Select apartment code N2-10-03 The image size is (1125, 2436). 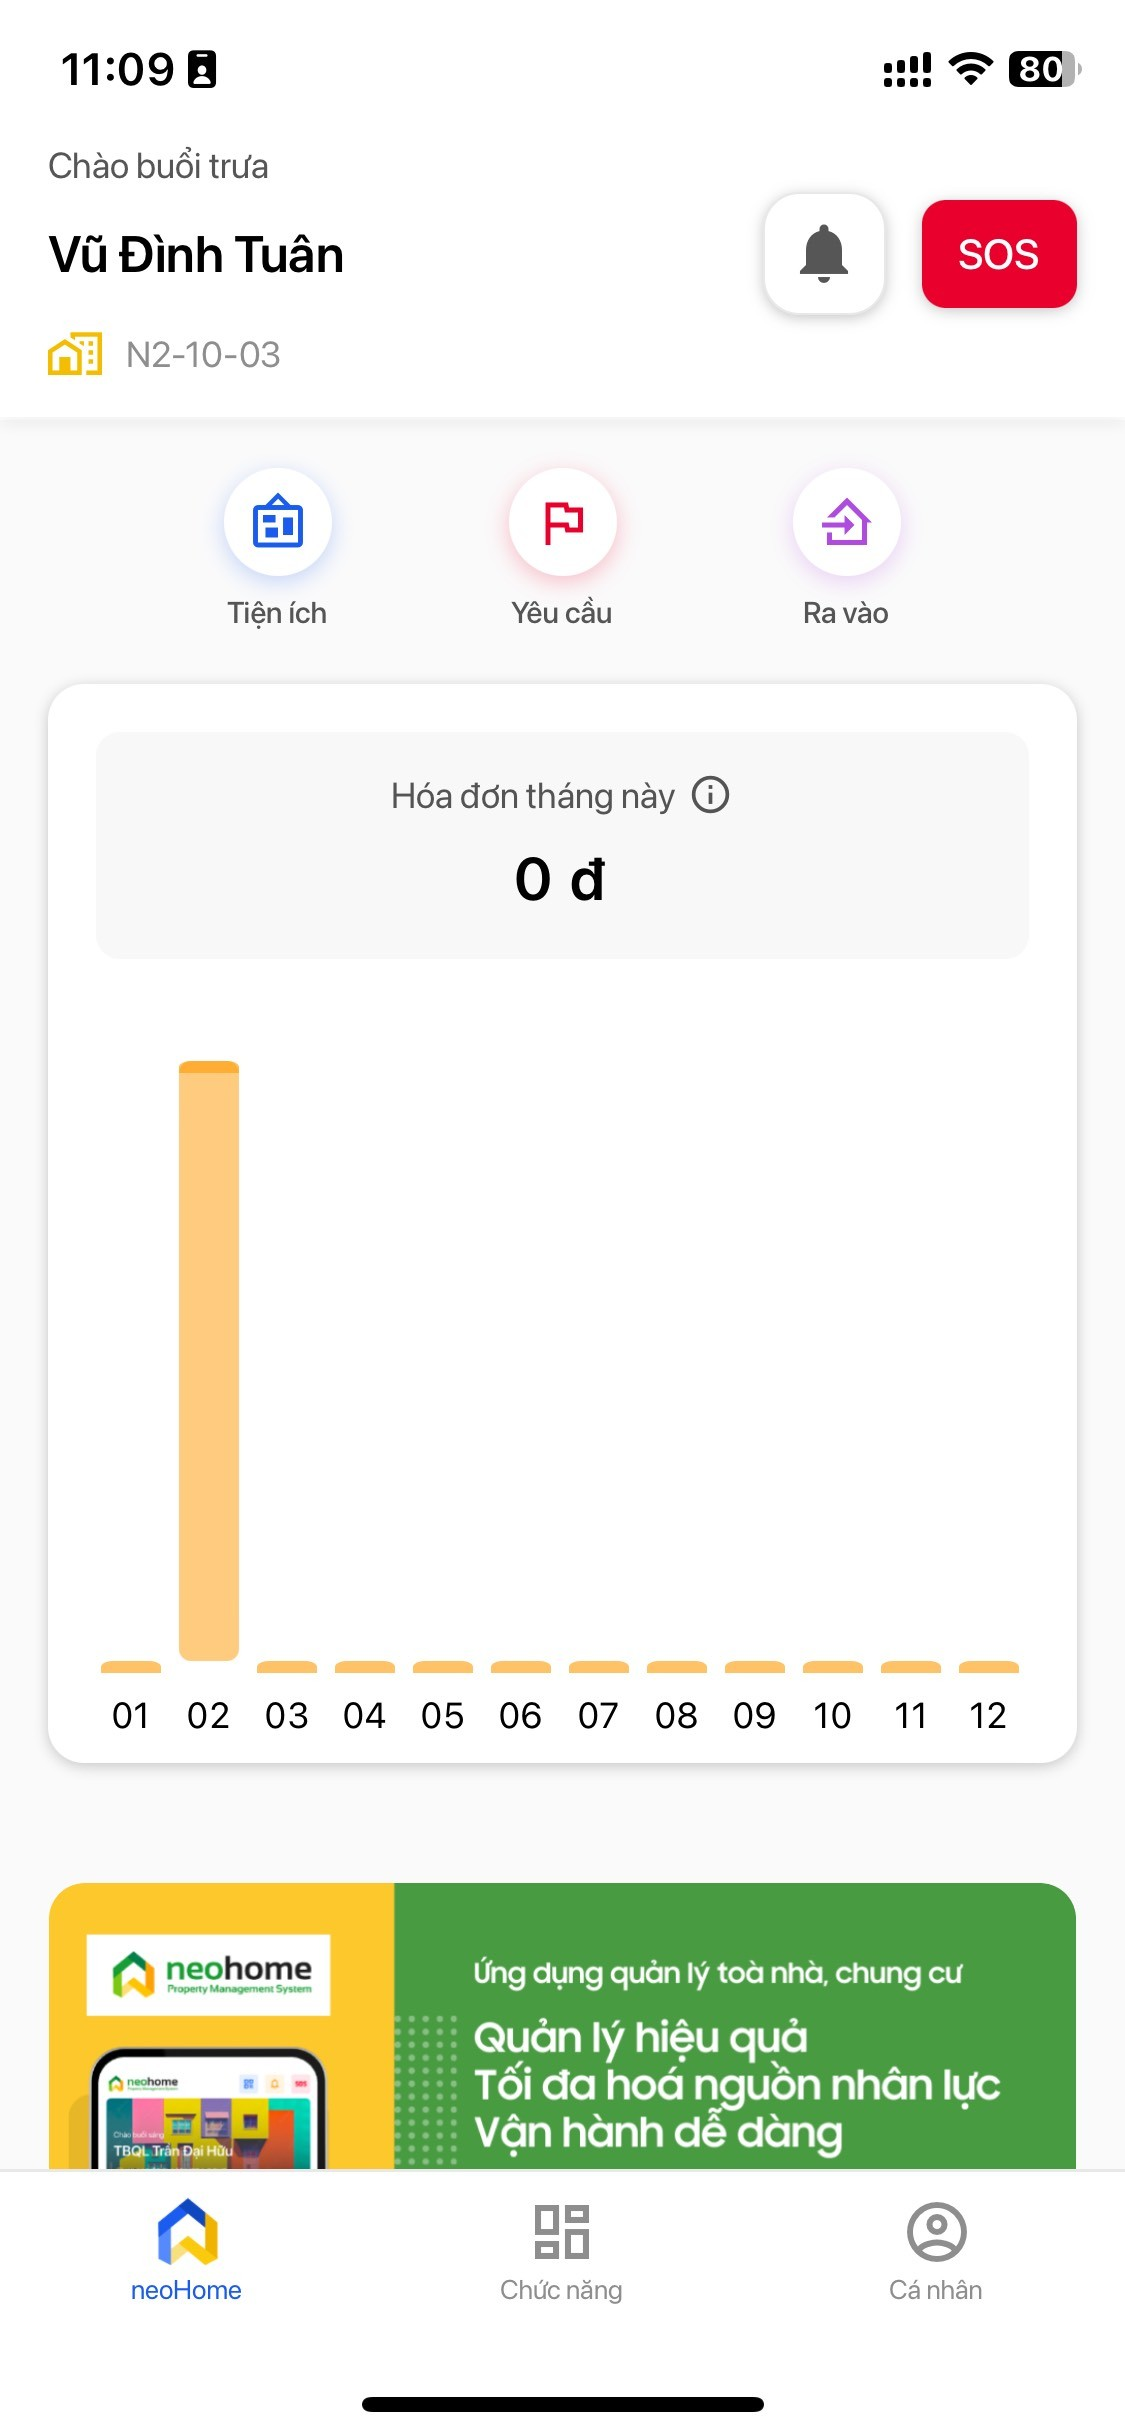click(x=203, y=355)
